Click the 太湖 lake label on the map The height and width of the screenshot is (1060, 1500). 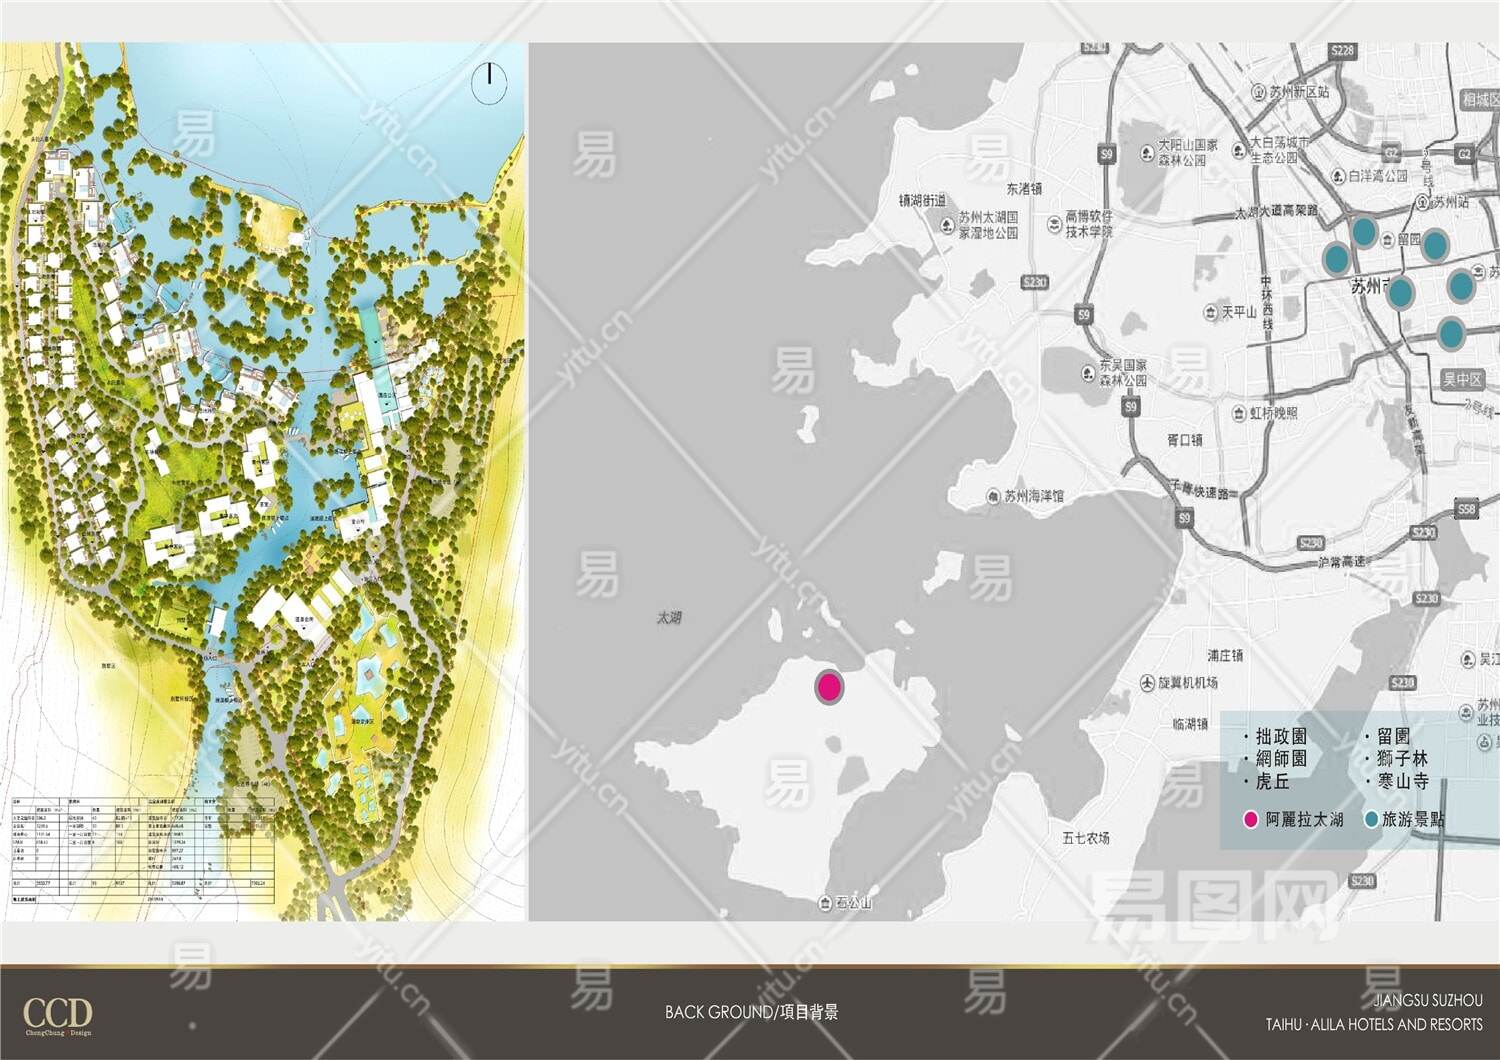[669, 618]
